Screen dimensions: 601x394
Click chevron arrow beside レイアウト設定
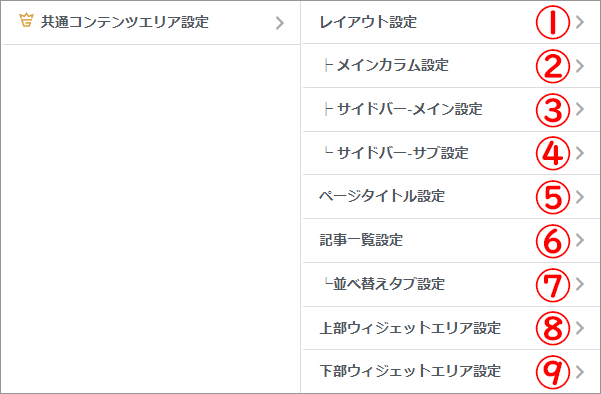(580, 22)
